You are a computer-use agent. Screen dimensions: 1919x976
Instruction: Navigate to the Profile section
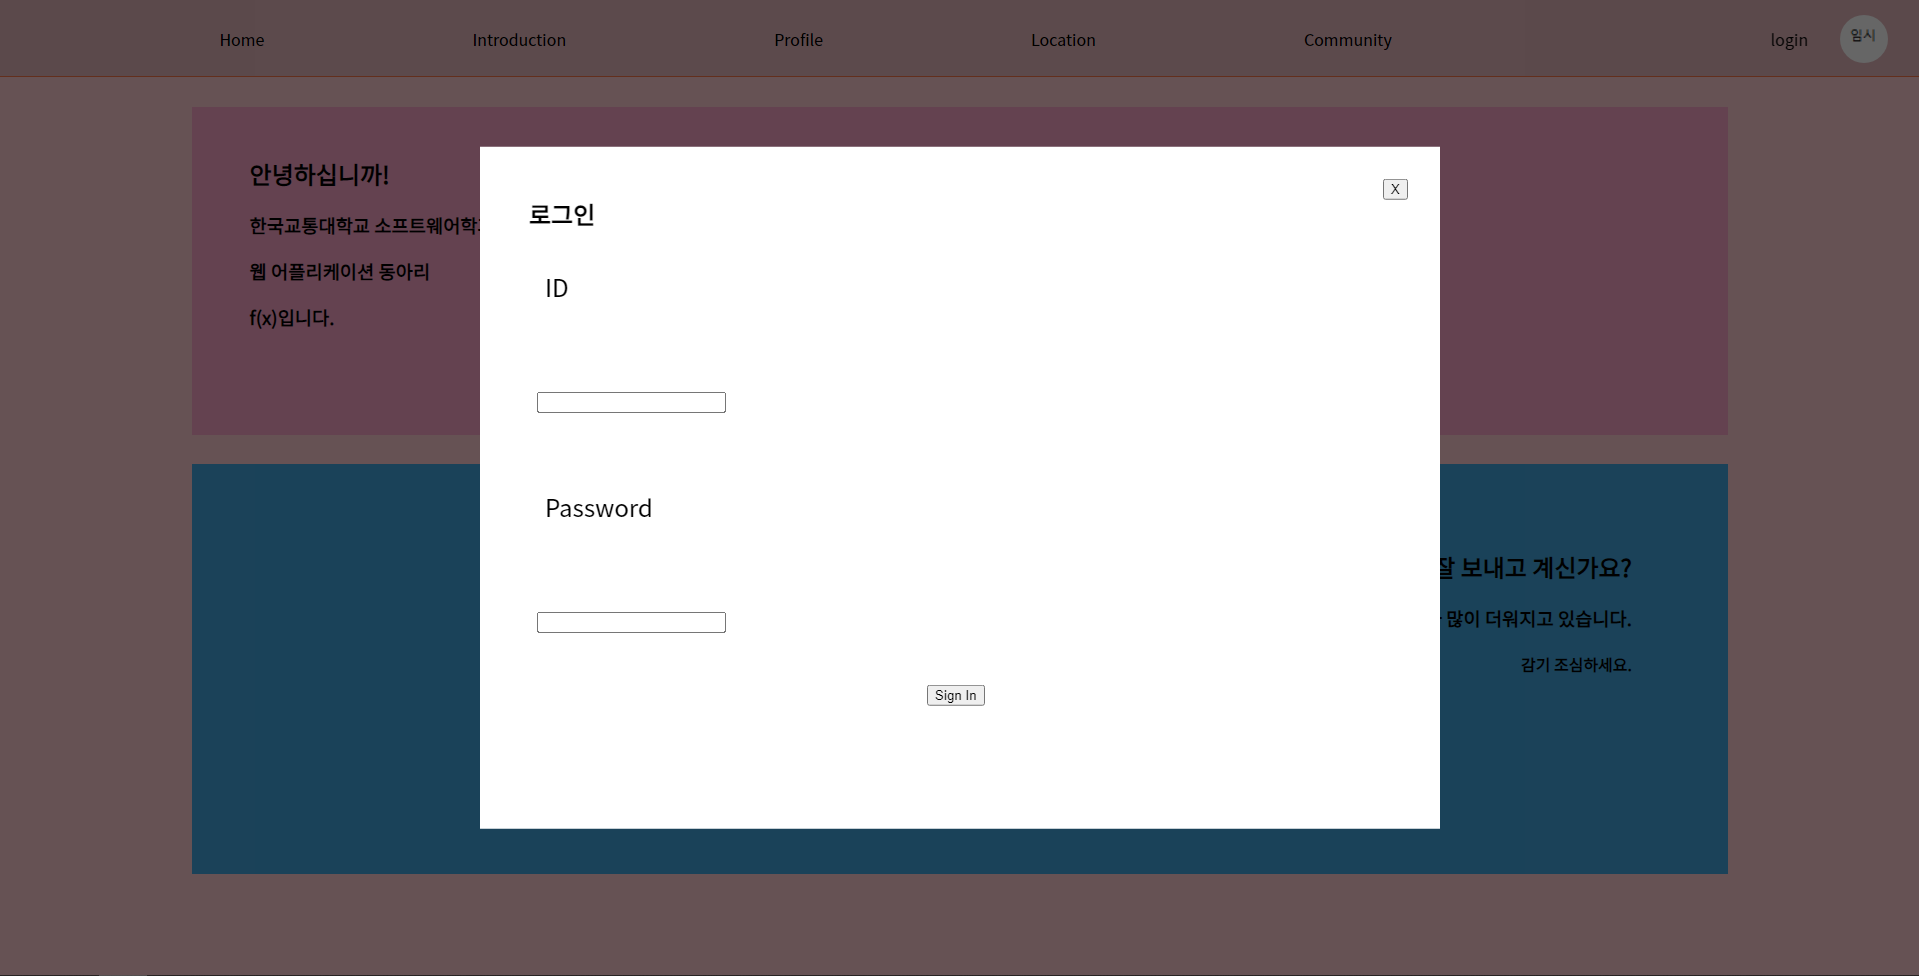tap(797, 40)
